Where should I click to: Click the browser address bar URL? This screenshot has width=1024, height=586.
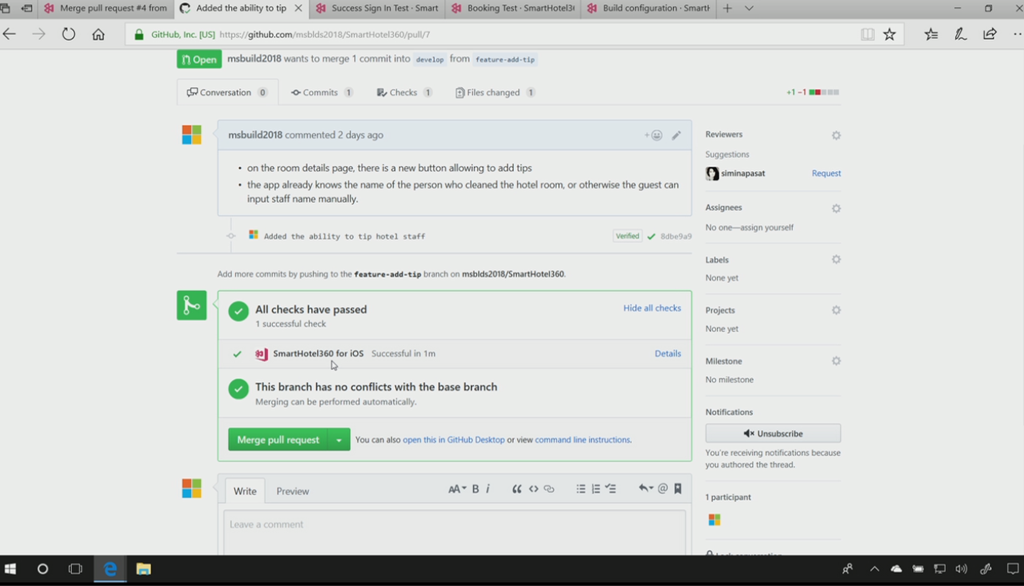coord(325,35)
